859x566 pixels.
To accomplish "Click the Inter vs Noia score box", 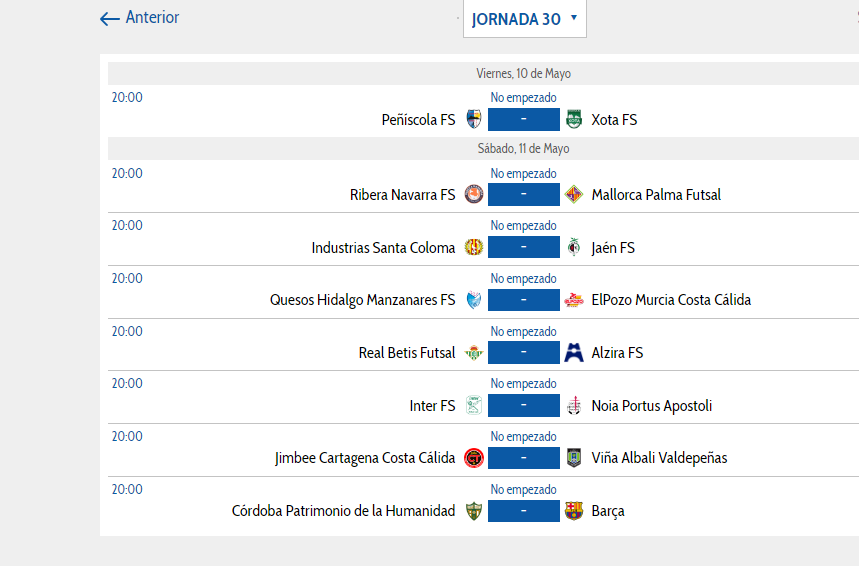I will tap(524, 405).
